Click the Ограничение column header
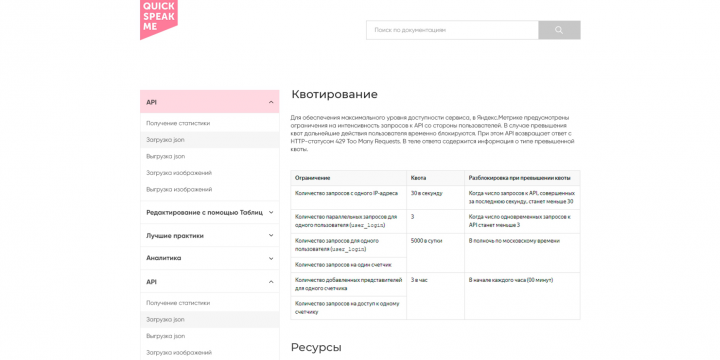The height and width of the screenshot is (360, 720). (x=349, y=178)
